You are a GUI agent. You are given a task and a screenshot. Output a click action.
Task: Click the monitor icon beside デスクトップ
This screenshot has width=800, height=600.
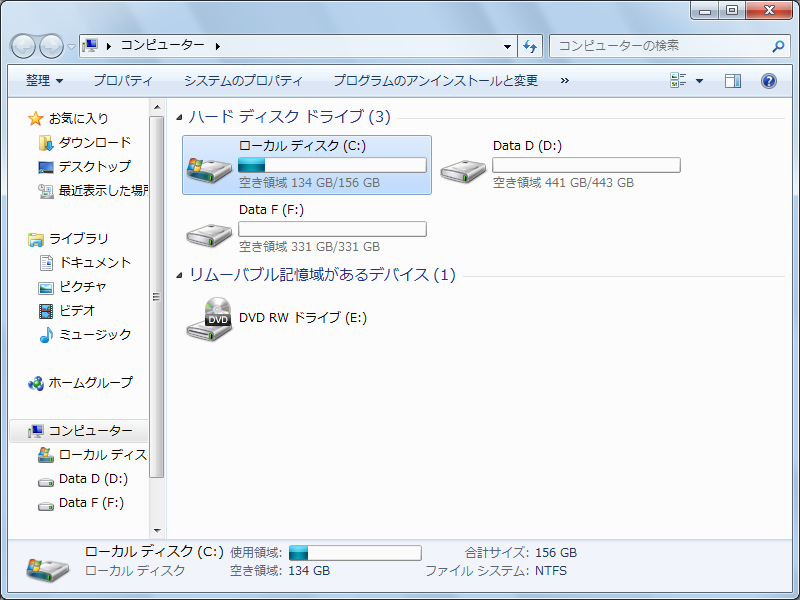coord(46,167)
